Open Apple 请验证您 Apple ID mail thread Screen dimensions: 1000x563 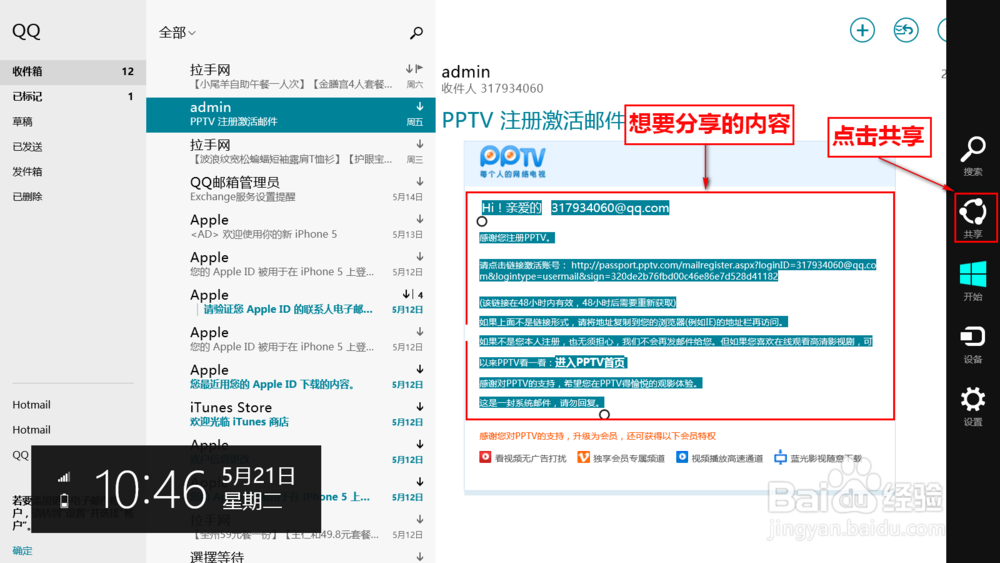[291, 302]
